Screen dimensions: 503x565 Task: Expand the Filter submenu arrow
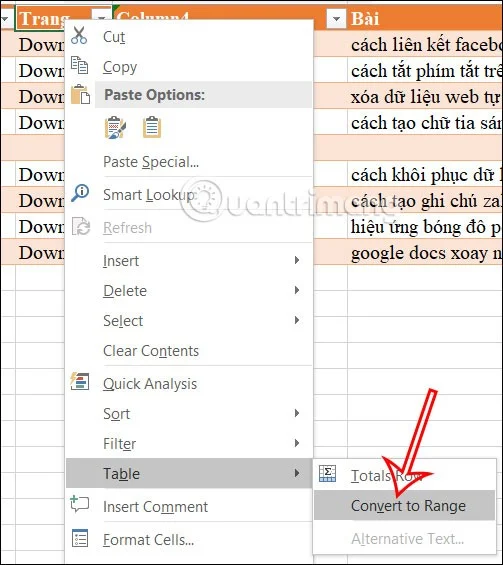point(297,443)
